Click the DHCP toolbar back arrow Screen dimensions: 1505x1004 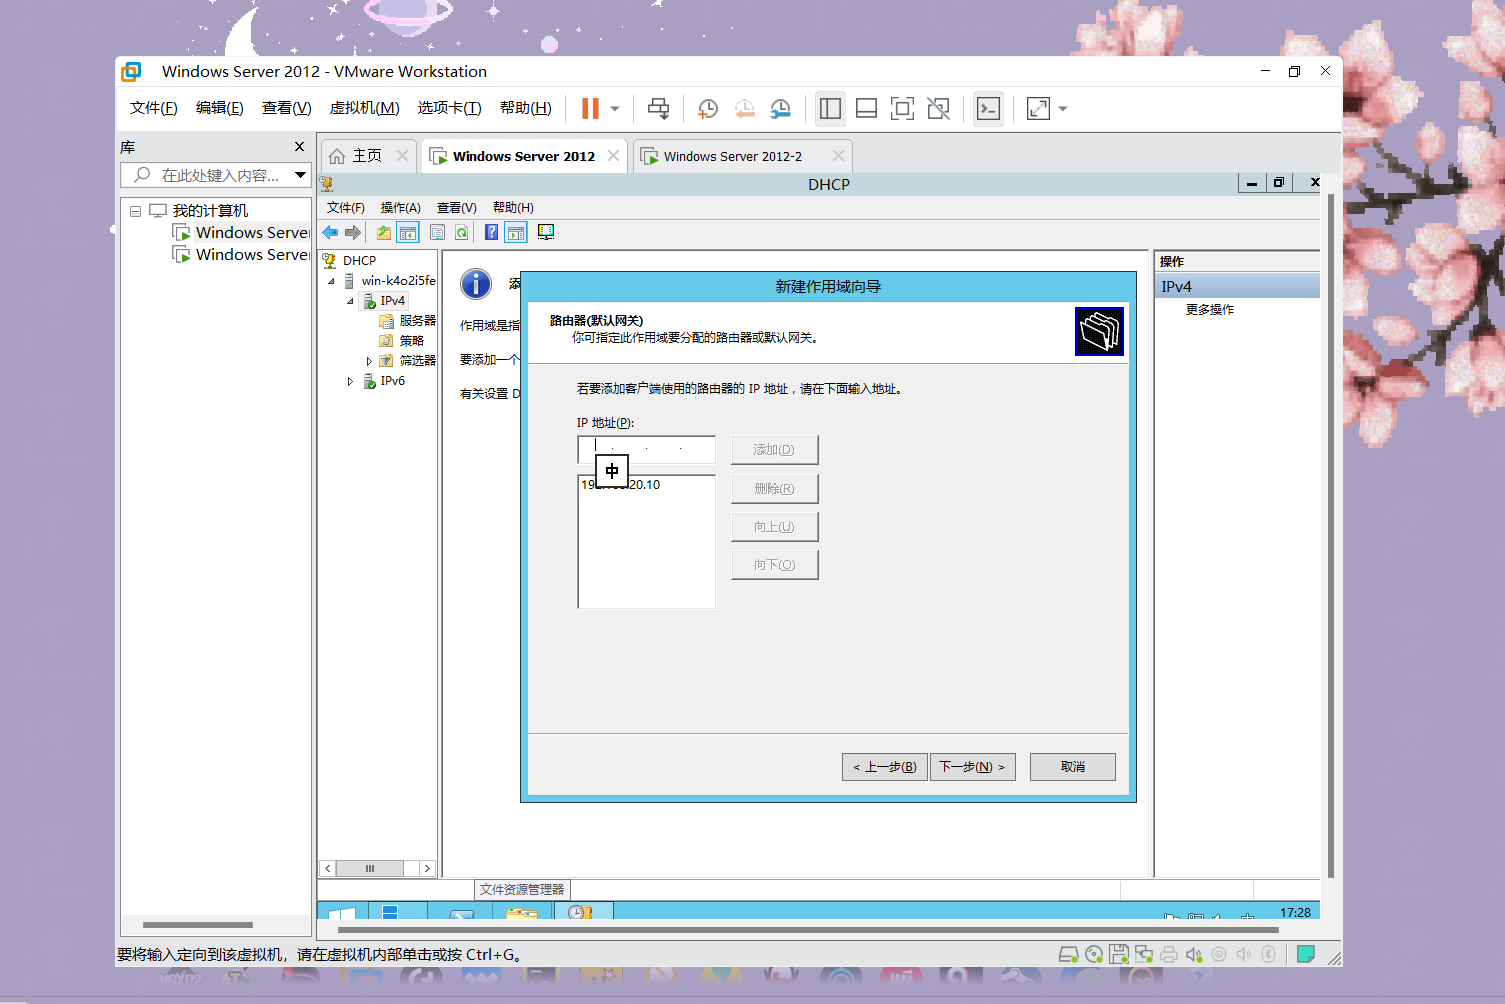[330, 233]
